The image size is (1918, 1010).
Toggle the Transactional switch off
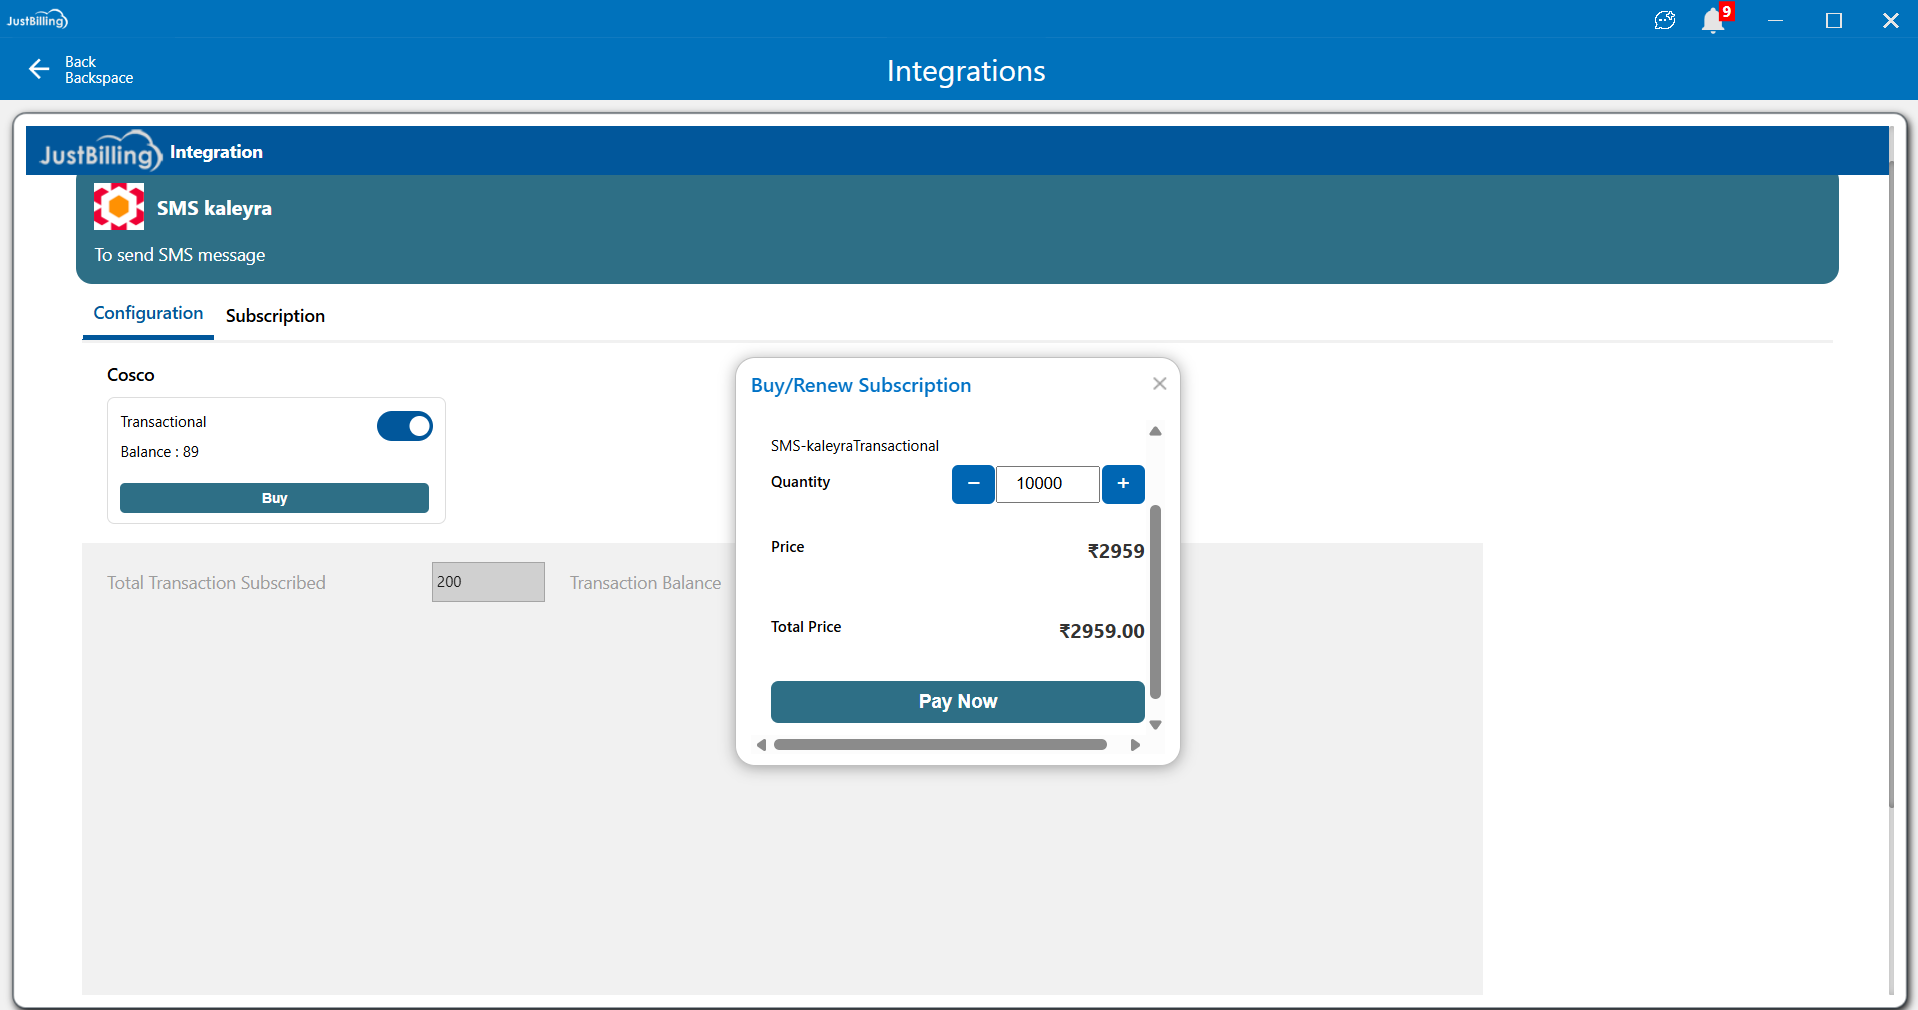point(405,426)
